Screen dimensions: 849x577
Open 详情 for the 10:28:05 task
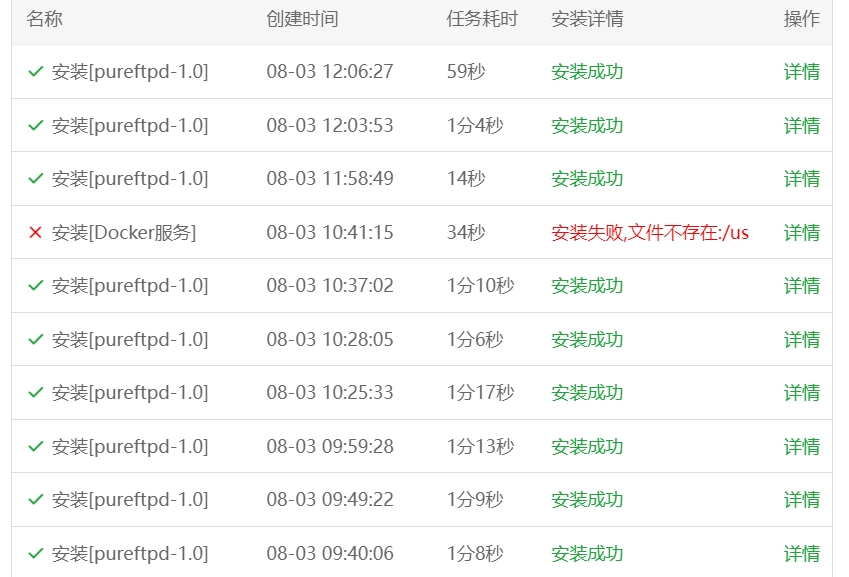click(802, 340)
